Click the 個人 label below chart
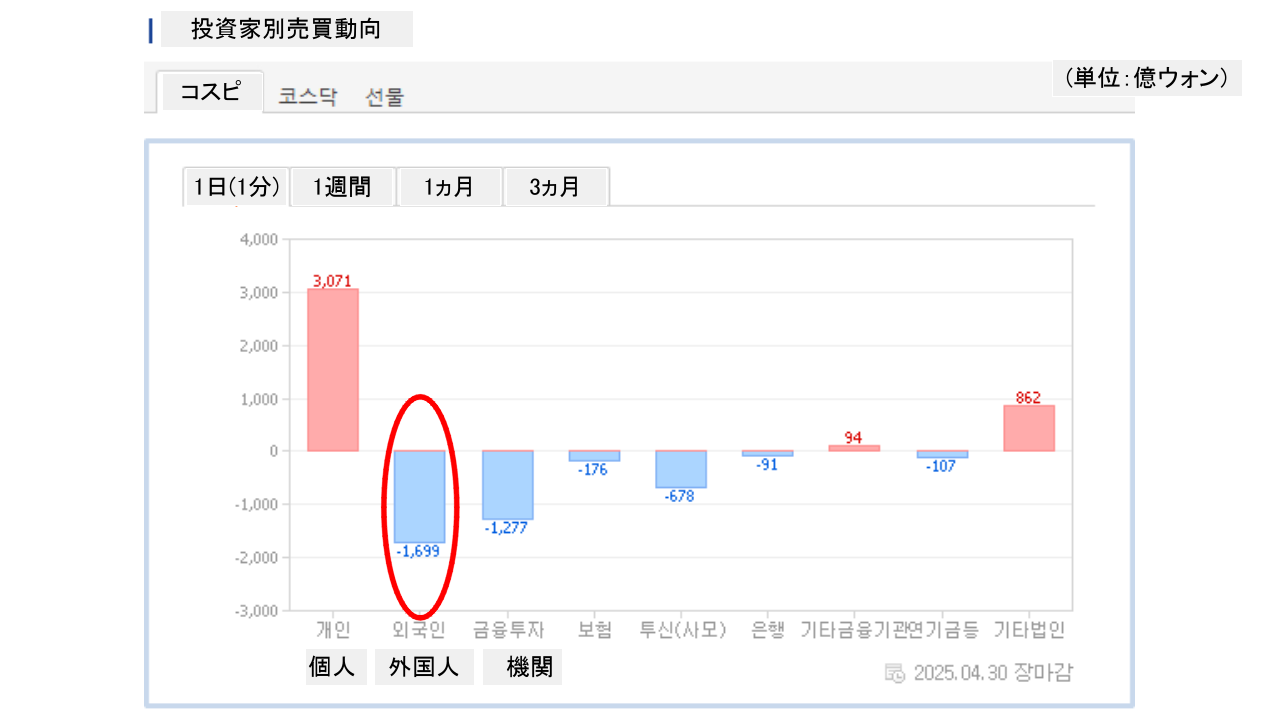This screenshot has width=1280, height=720. coord(332,667)
